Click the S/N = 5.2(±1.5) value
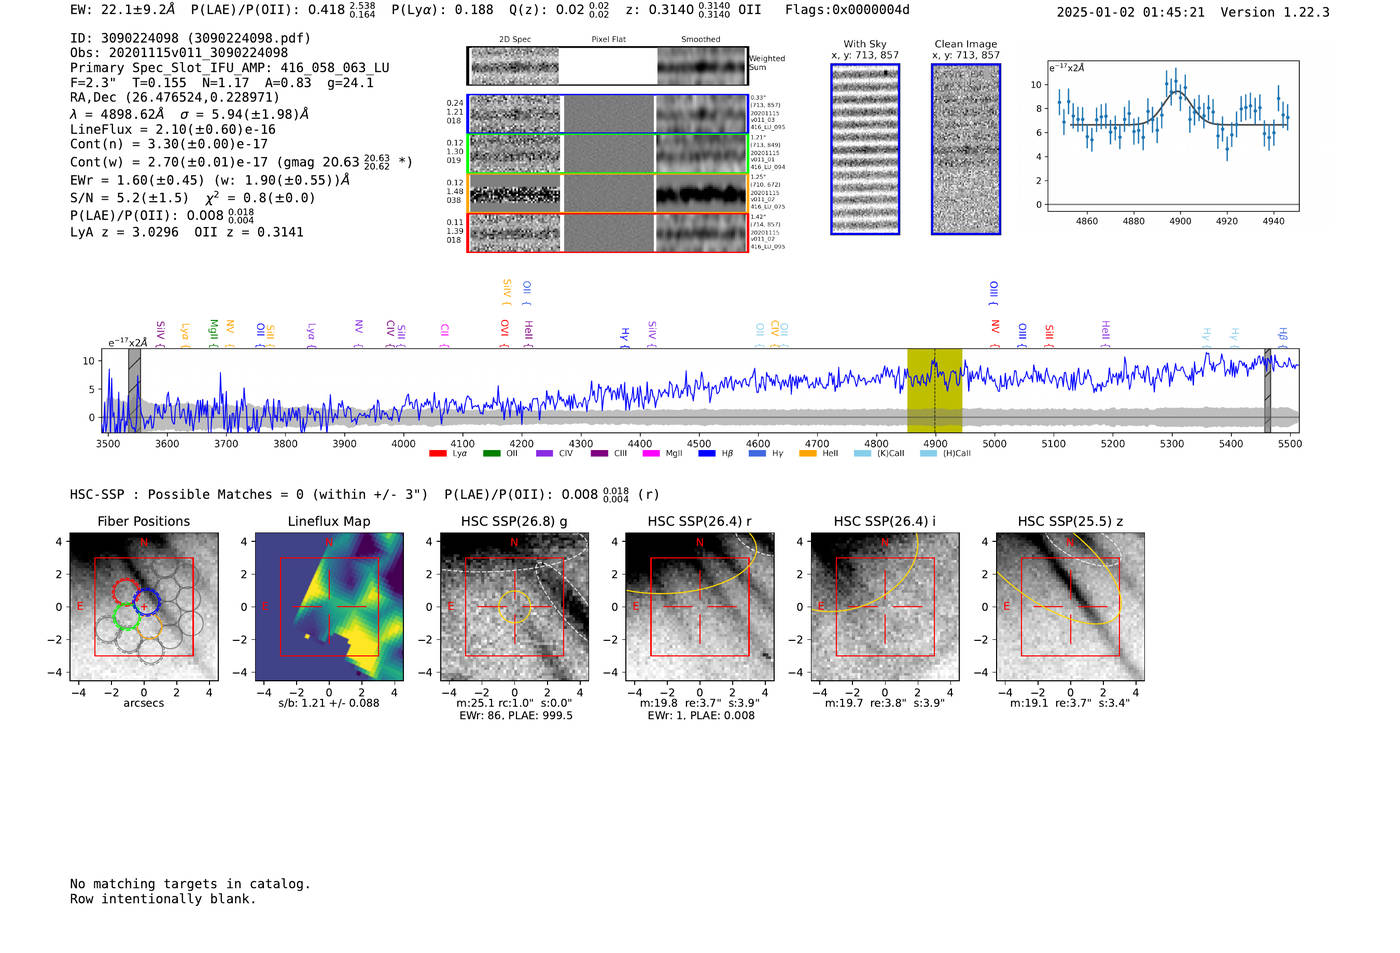This screenshot has height=953, width=1400. 129,198
